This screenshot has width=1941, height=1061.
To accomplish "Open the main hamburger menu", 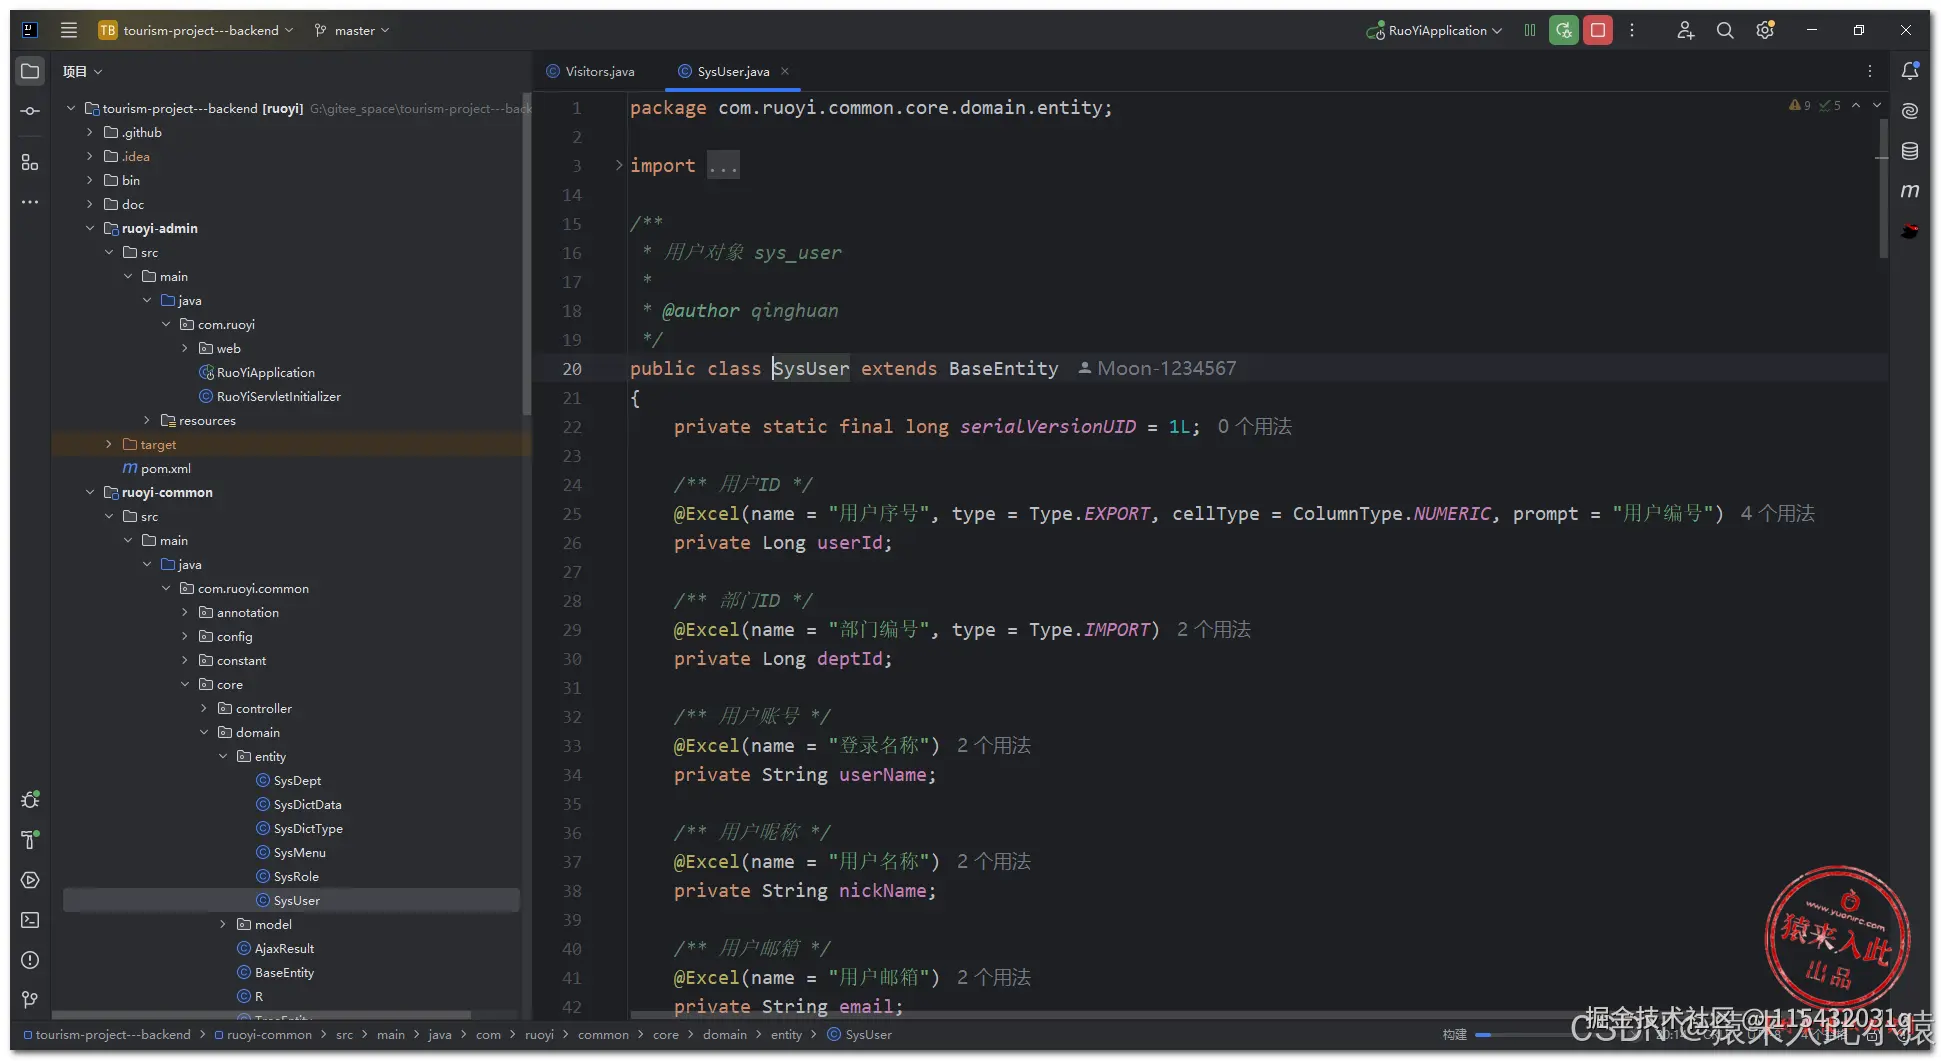I will [69, 30].
